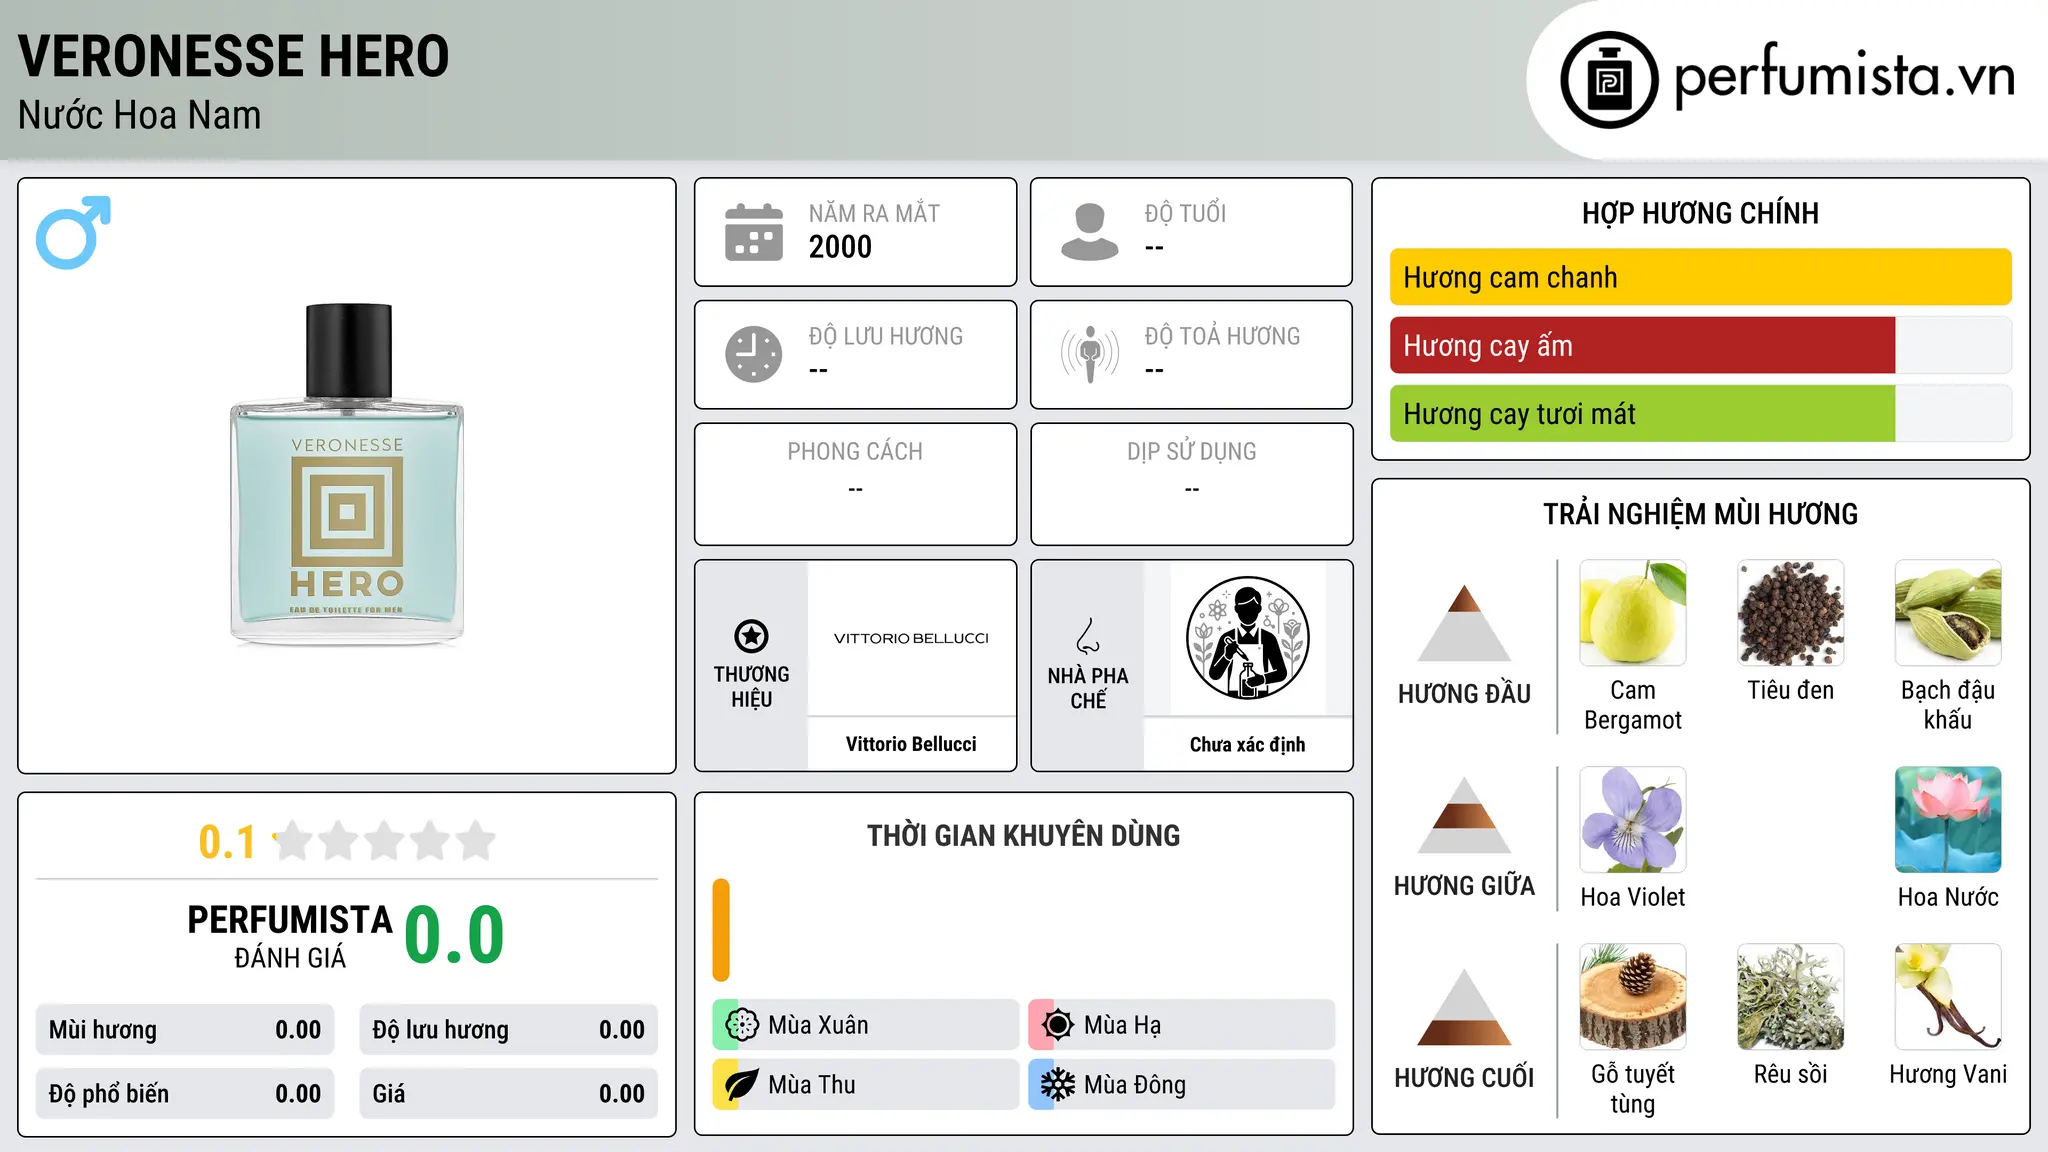
Task: Click the star badge icon above Thương hiệu
Action: [x=751, y=636]
